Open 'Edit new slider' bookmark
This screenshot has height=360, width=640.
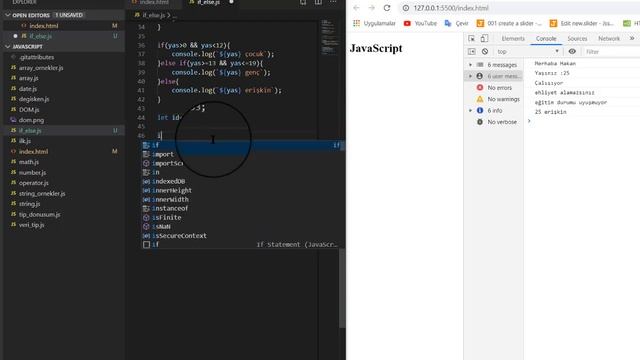point(582,23)
